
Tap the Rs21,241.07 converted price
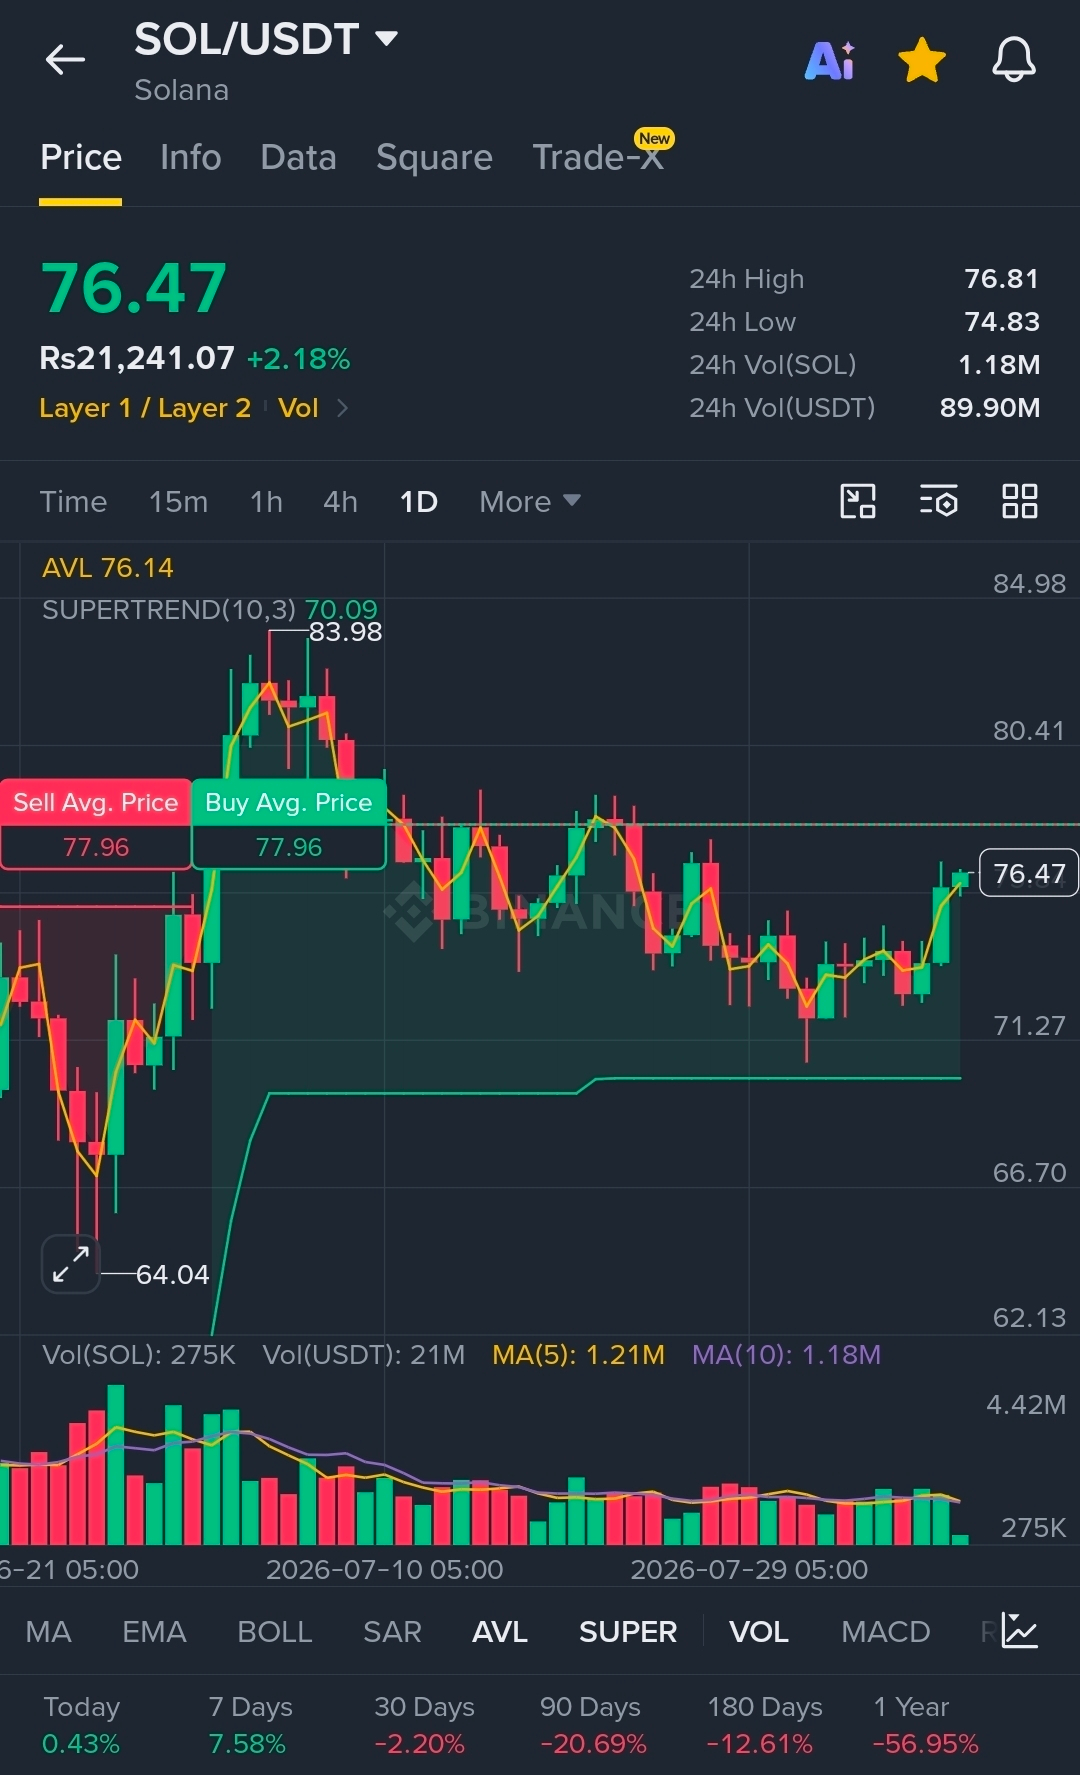coord(137,358)
